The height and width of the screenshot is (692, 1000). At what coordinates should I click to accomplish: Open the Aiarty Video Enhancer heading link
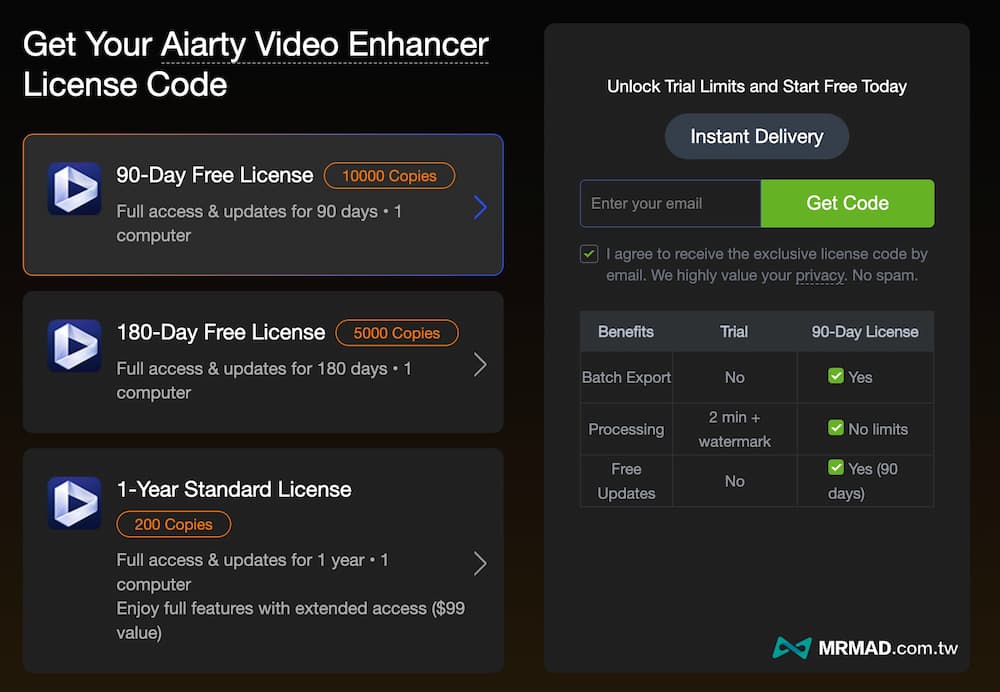click(x=325, y=45)
